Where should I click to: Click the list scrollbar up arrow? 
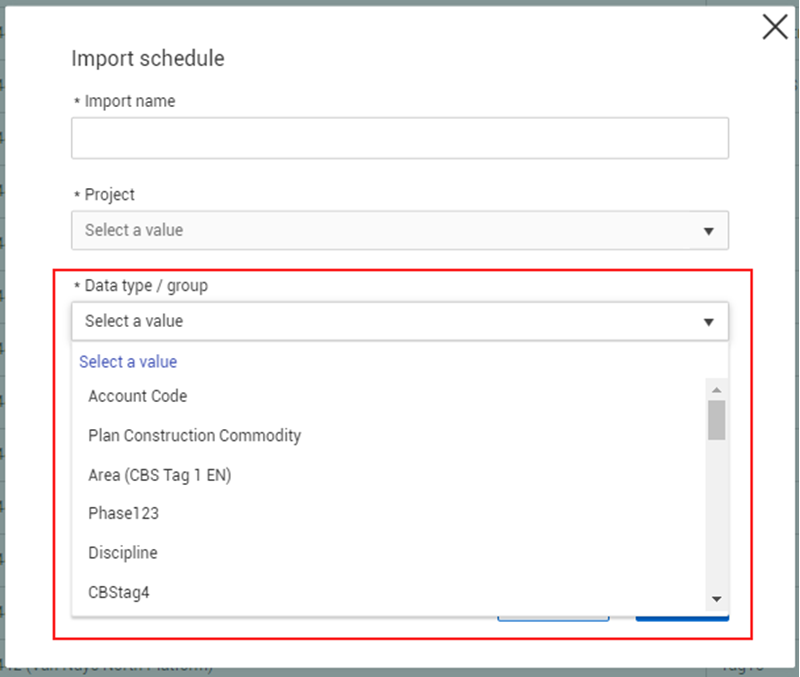click(716, 389)
